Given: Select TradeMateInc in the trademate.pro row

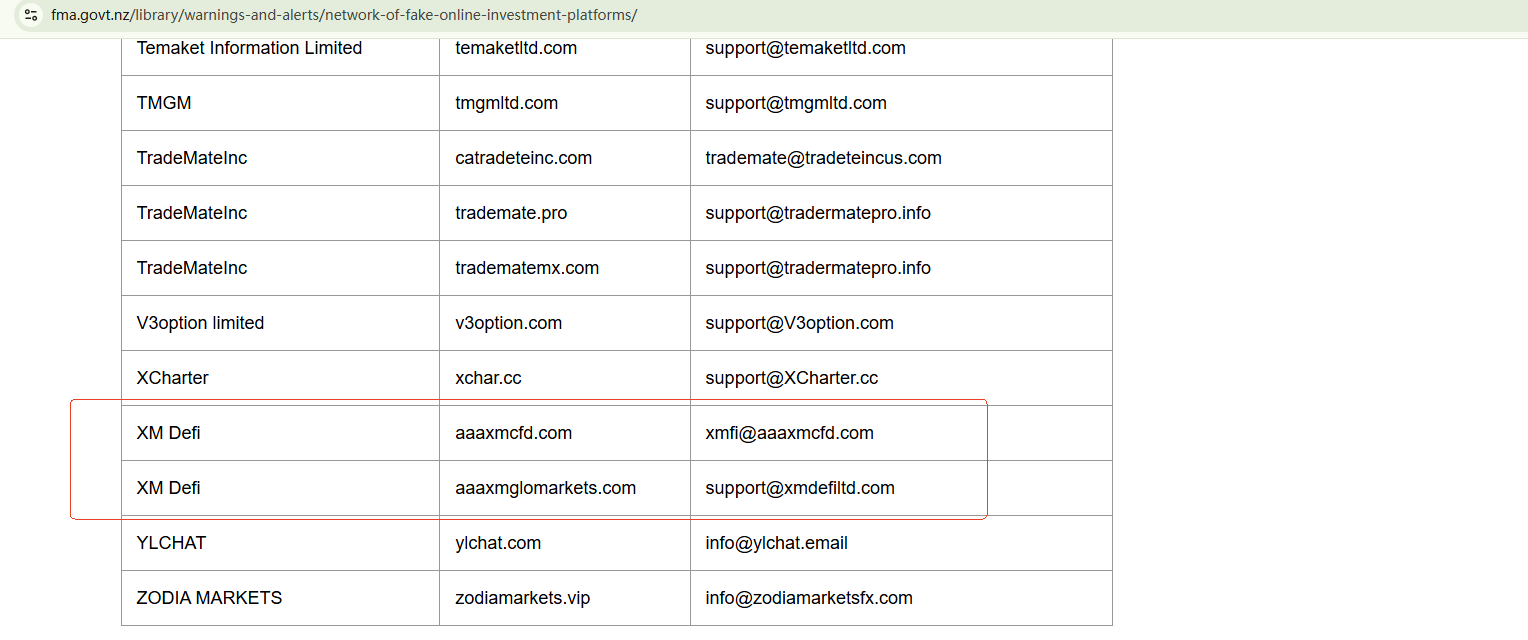Looking at the screenshot, I should click(280, 213).
